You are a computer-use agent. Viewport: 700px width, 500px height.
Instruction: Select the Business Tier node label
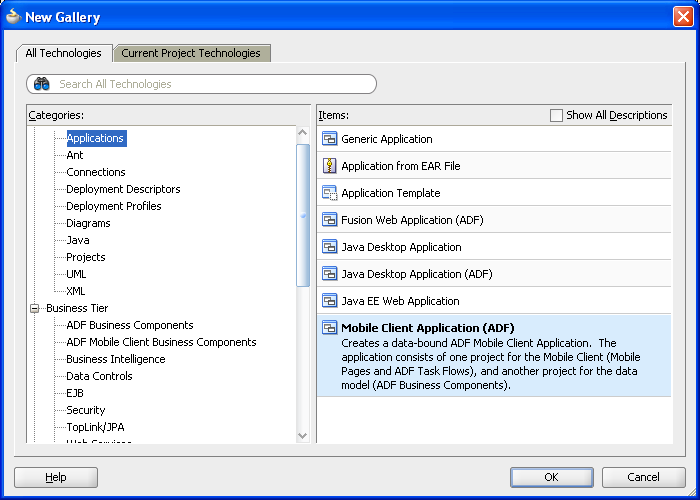pyautogui.click(x=77, y=308)
